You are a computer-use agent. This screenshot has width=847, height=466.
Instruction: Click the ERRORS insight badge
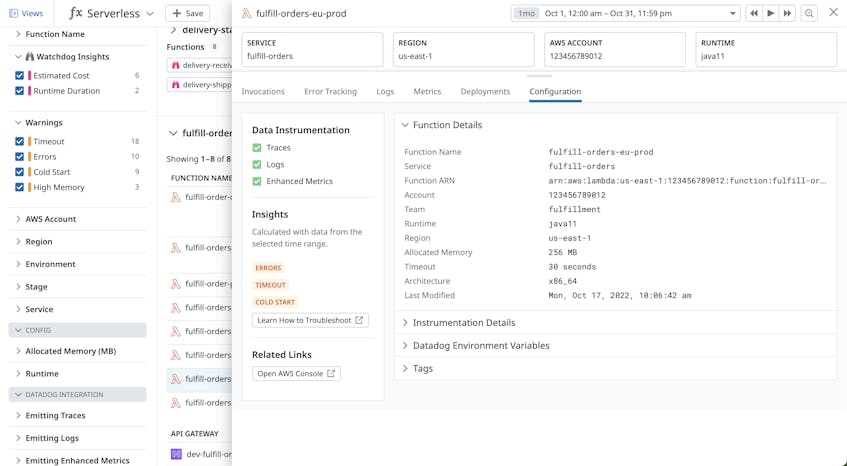point(268,268)
